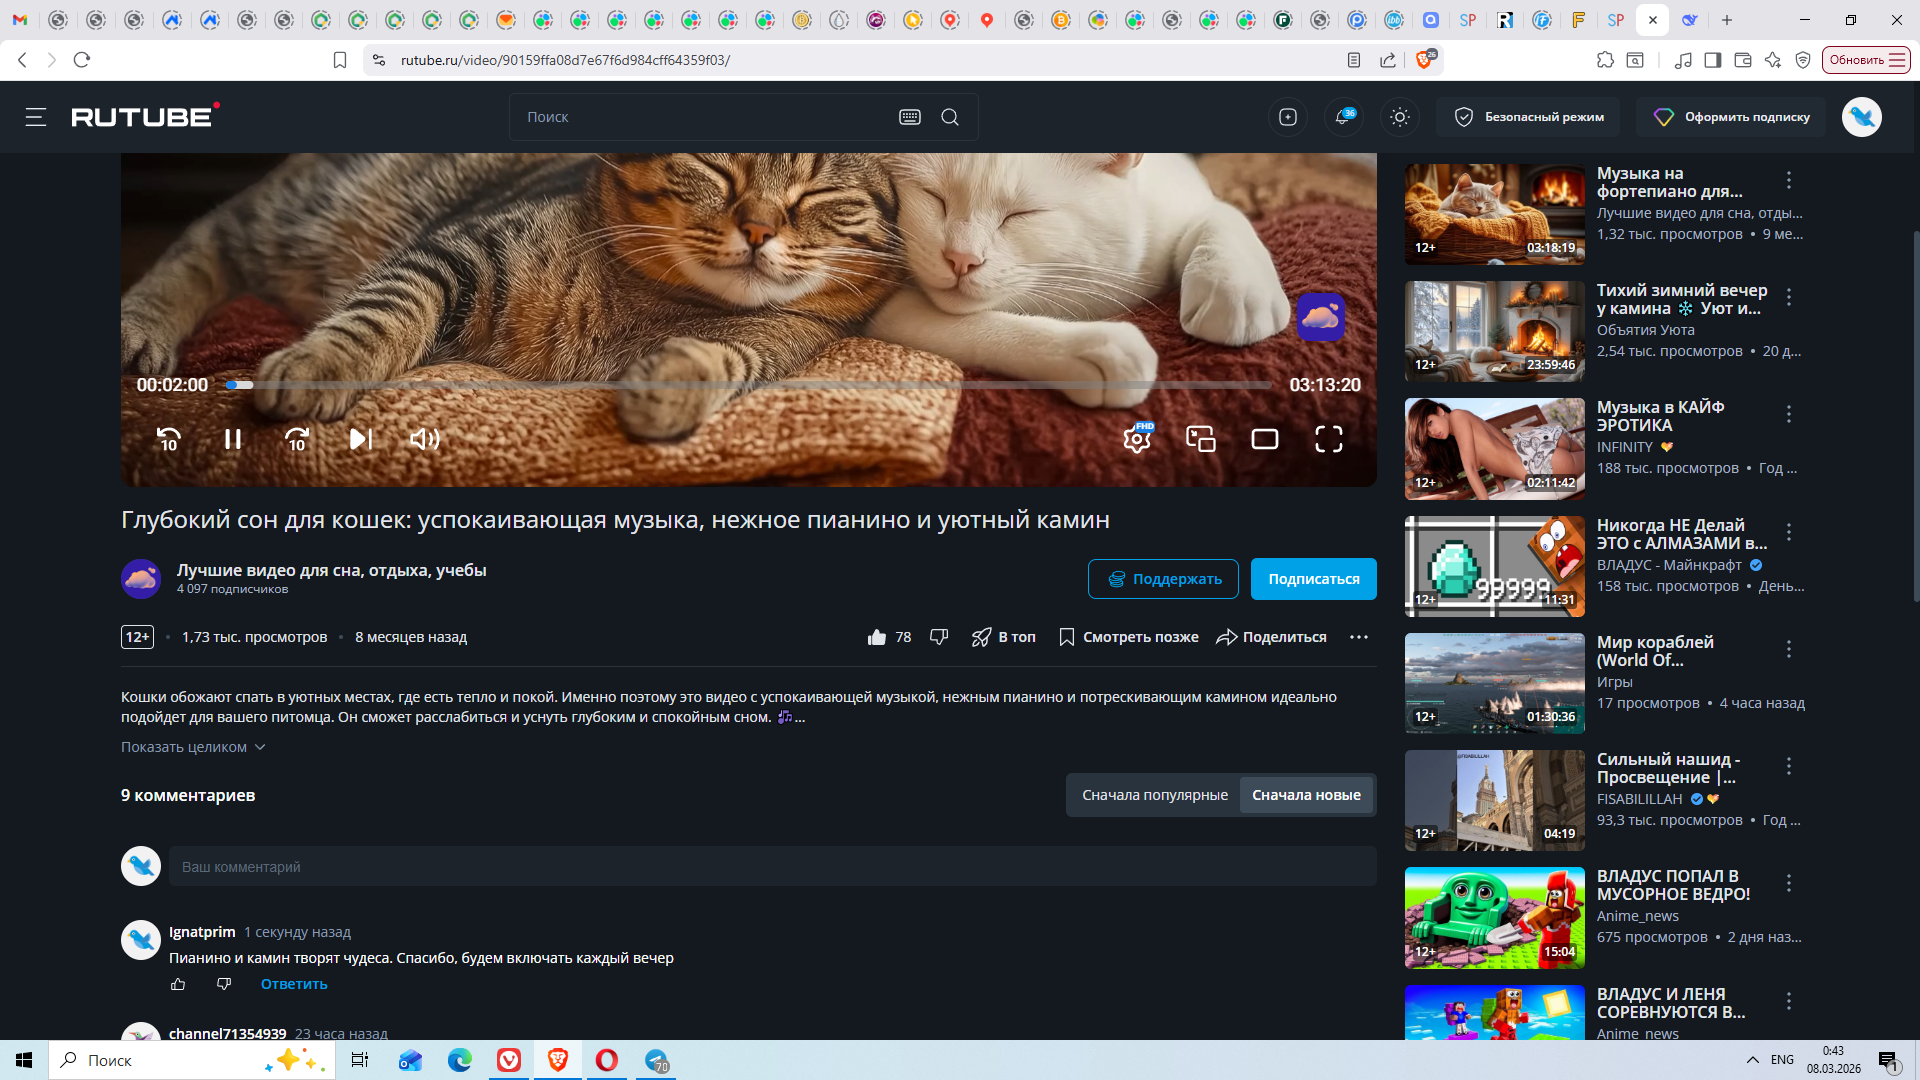Rewind video 10 seconds

pos(168,439)
